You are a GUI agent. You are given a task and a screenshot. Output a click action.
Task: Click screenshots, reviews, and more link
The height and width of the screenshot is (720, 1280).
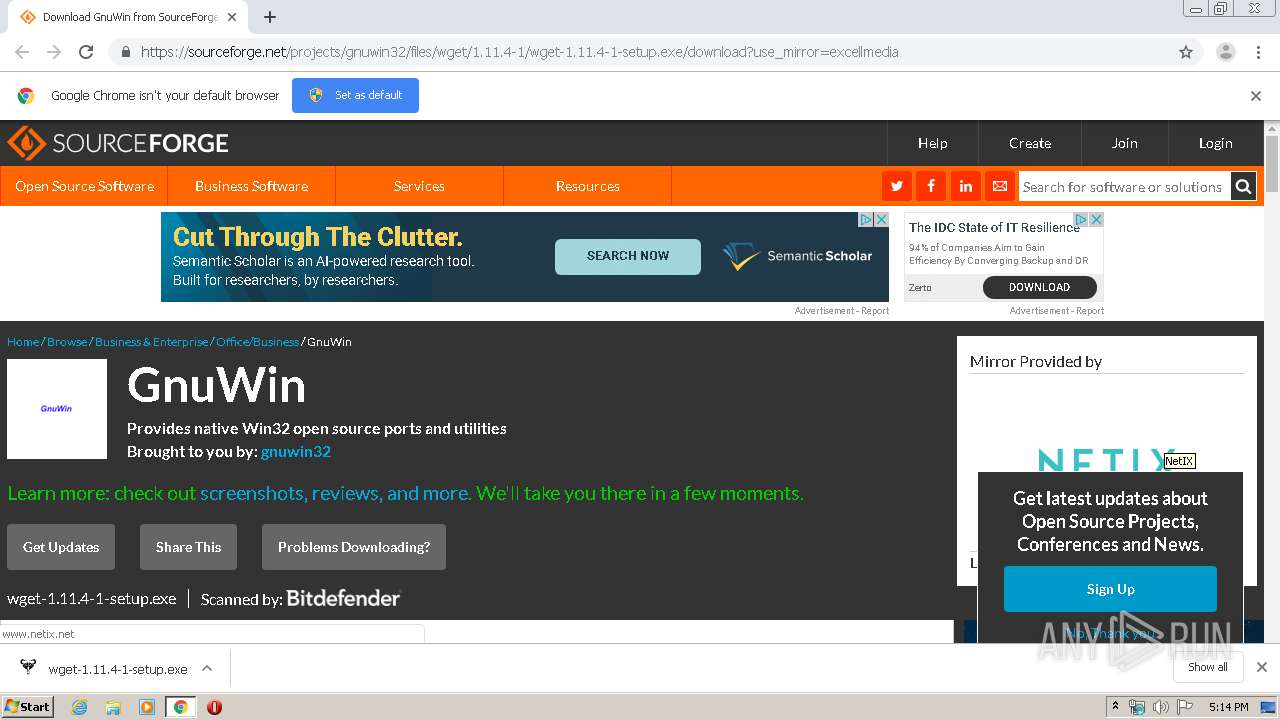(x=335, y=493)
